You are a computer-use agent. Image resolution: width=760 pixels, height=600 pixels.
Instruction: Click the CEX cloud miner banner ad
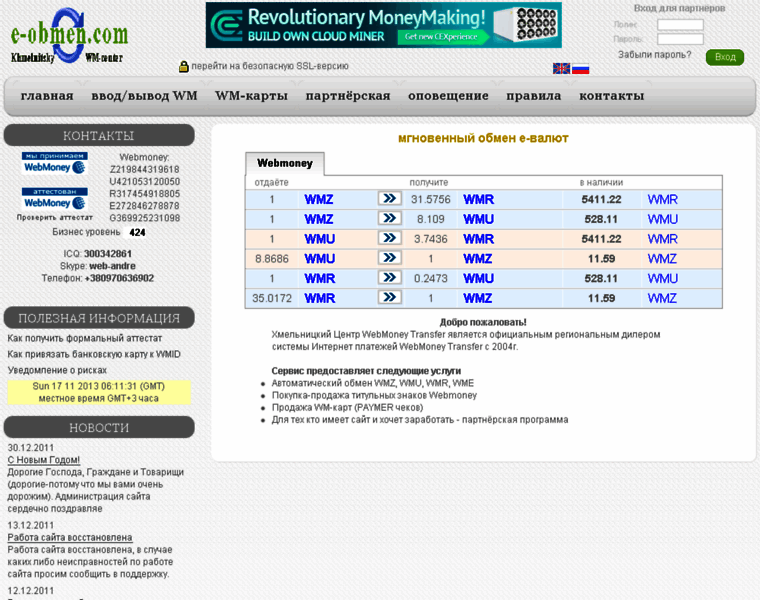point(383,25)
